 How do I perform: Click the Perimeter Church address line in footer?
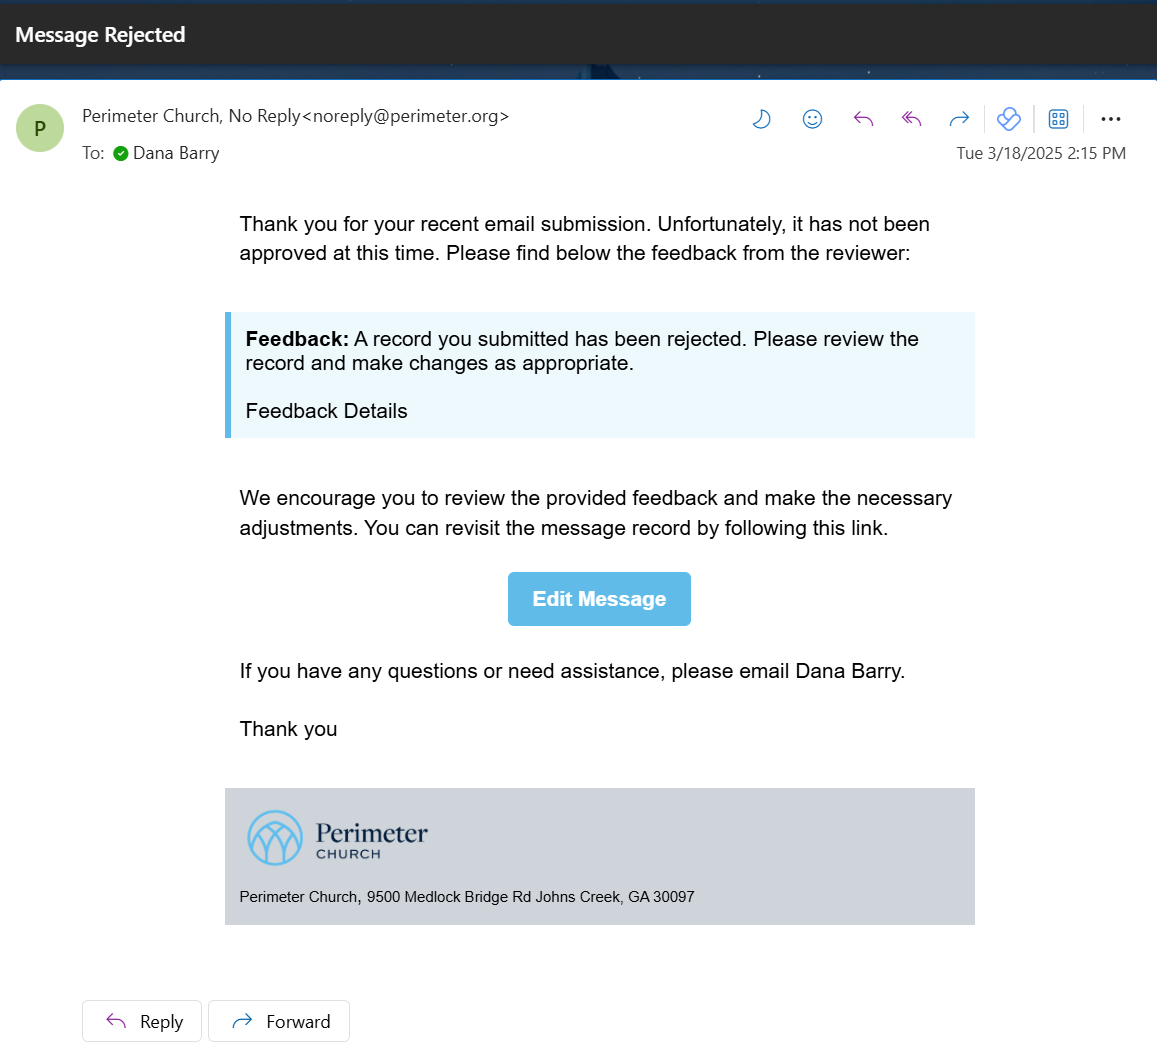coord(467,897)
